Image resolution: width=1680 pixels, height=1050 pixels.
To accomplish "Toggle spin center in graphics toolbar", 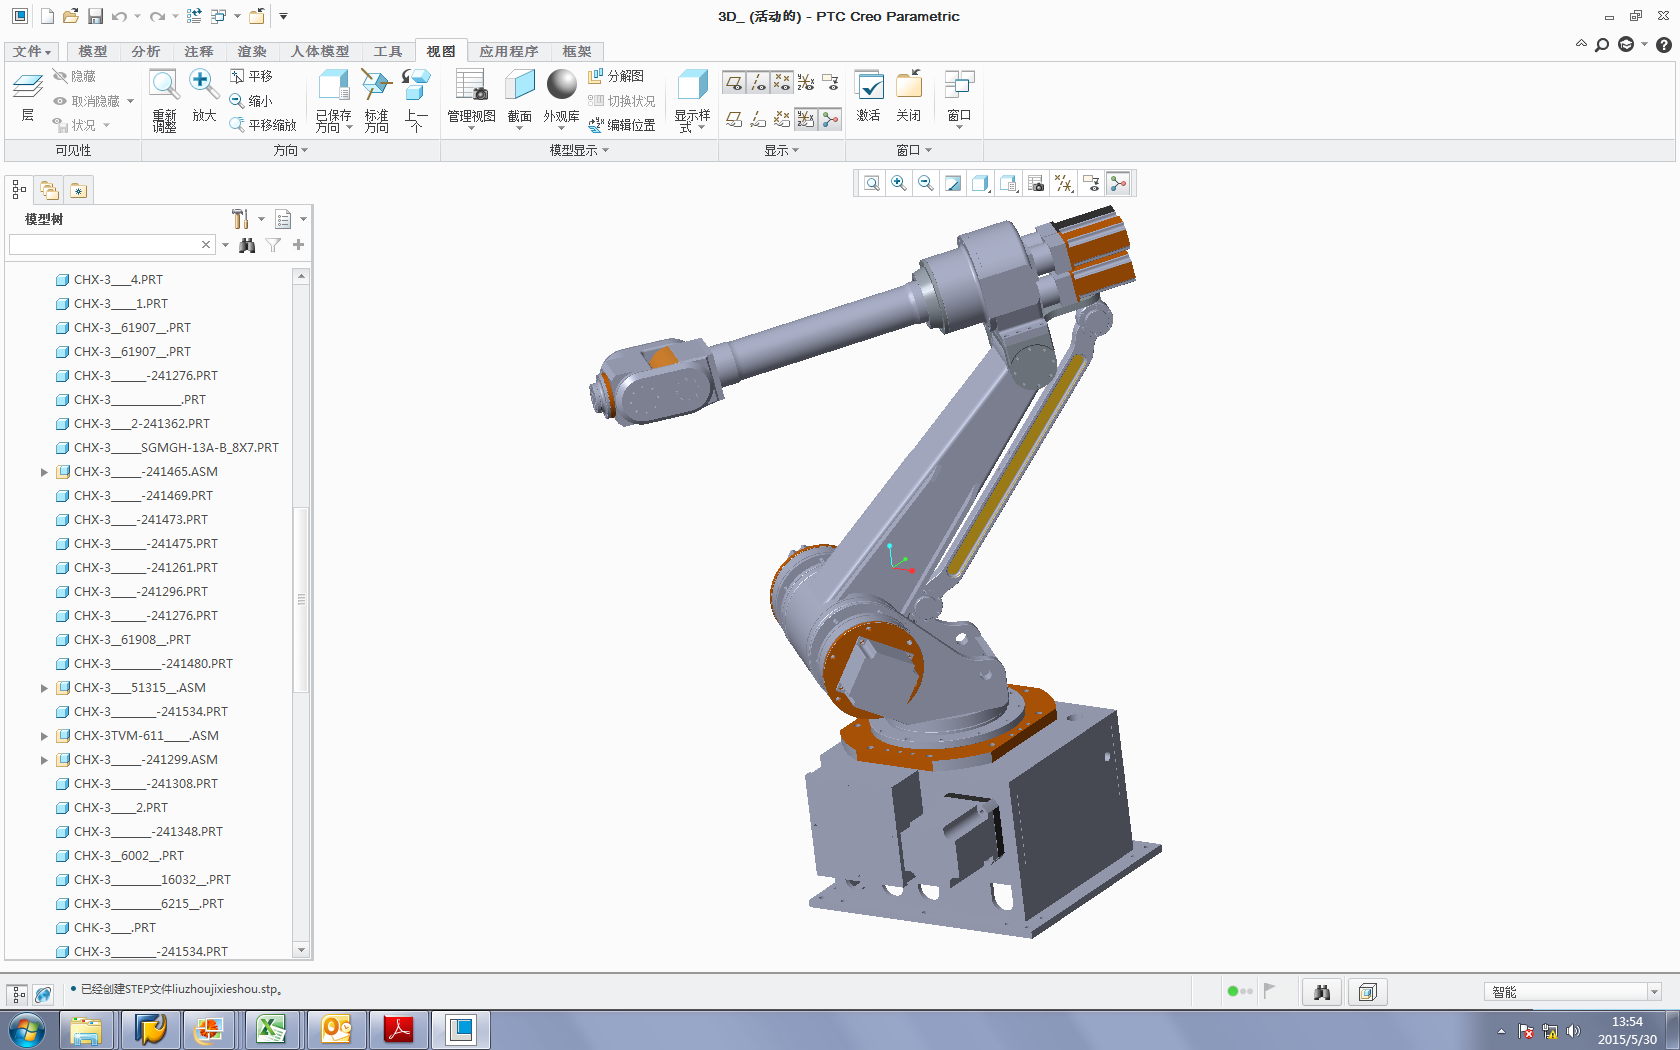I will click(1118, 183).
